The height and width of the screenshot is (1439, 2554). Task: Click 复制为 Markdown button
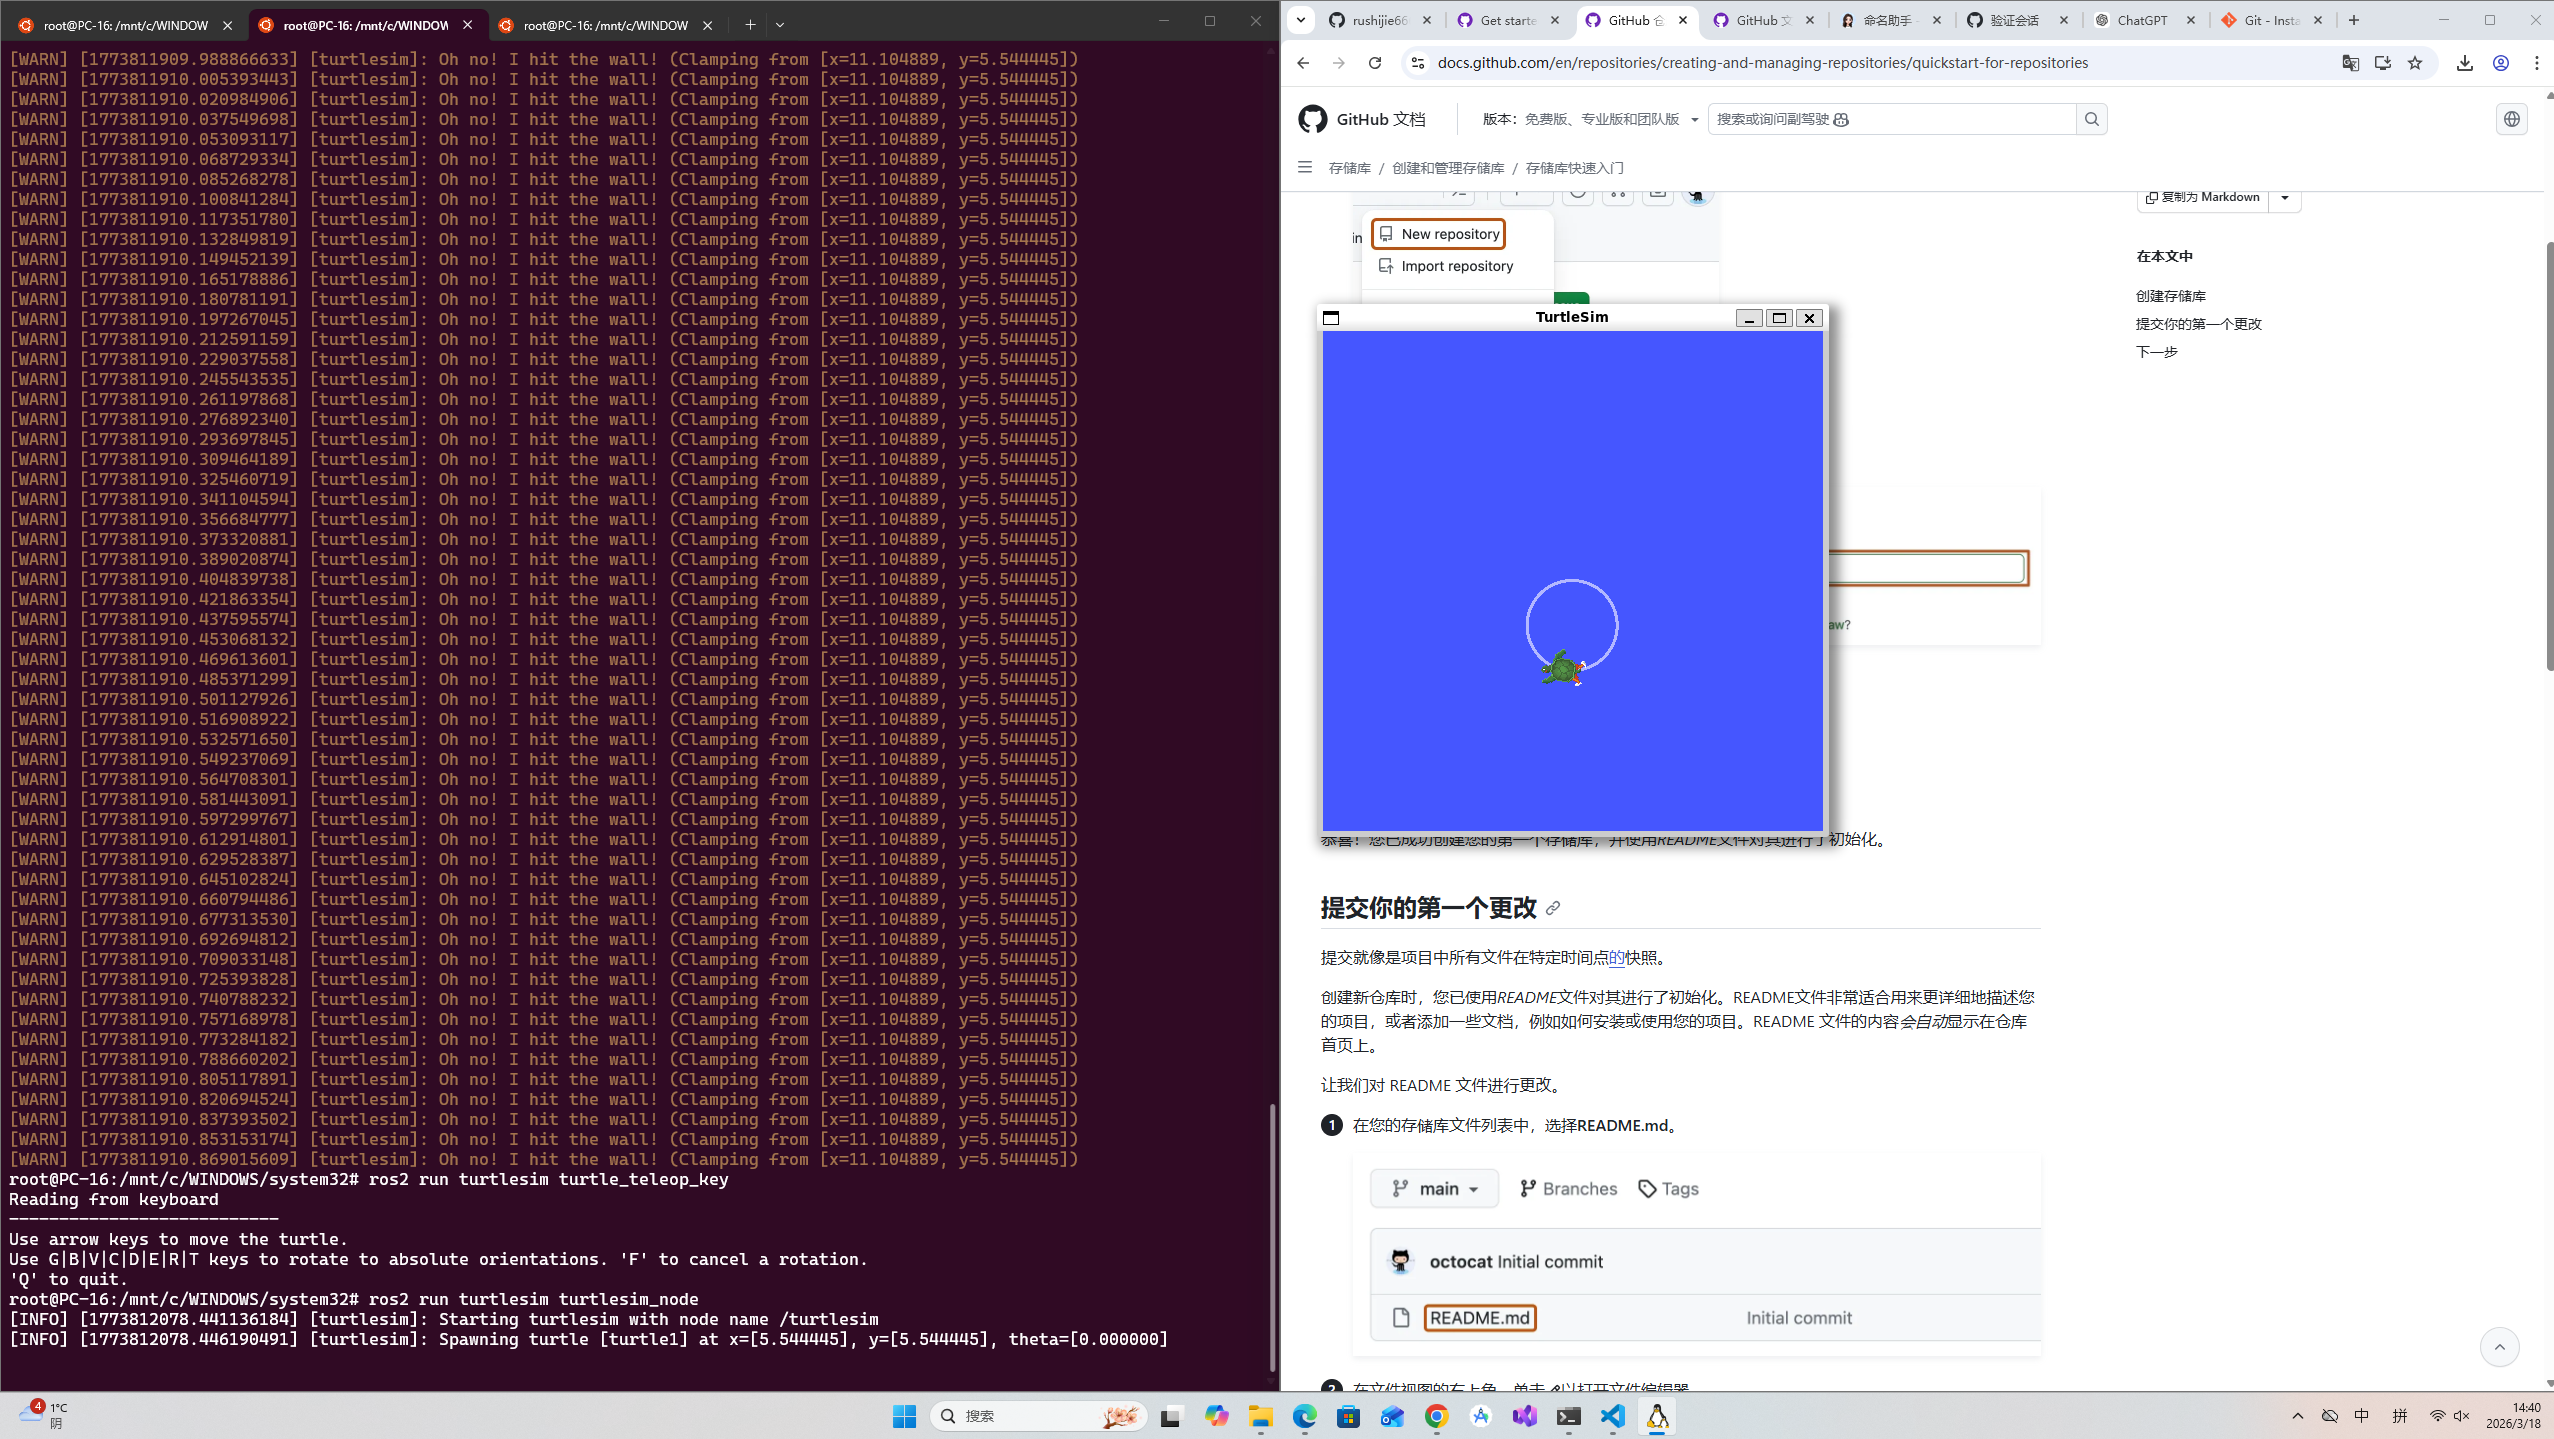2204,197
